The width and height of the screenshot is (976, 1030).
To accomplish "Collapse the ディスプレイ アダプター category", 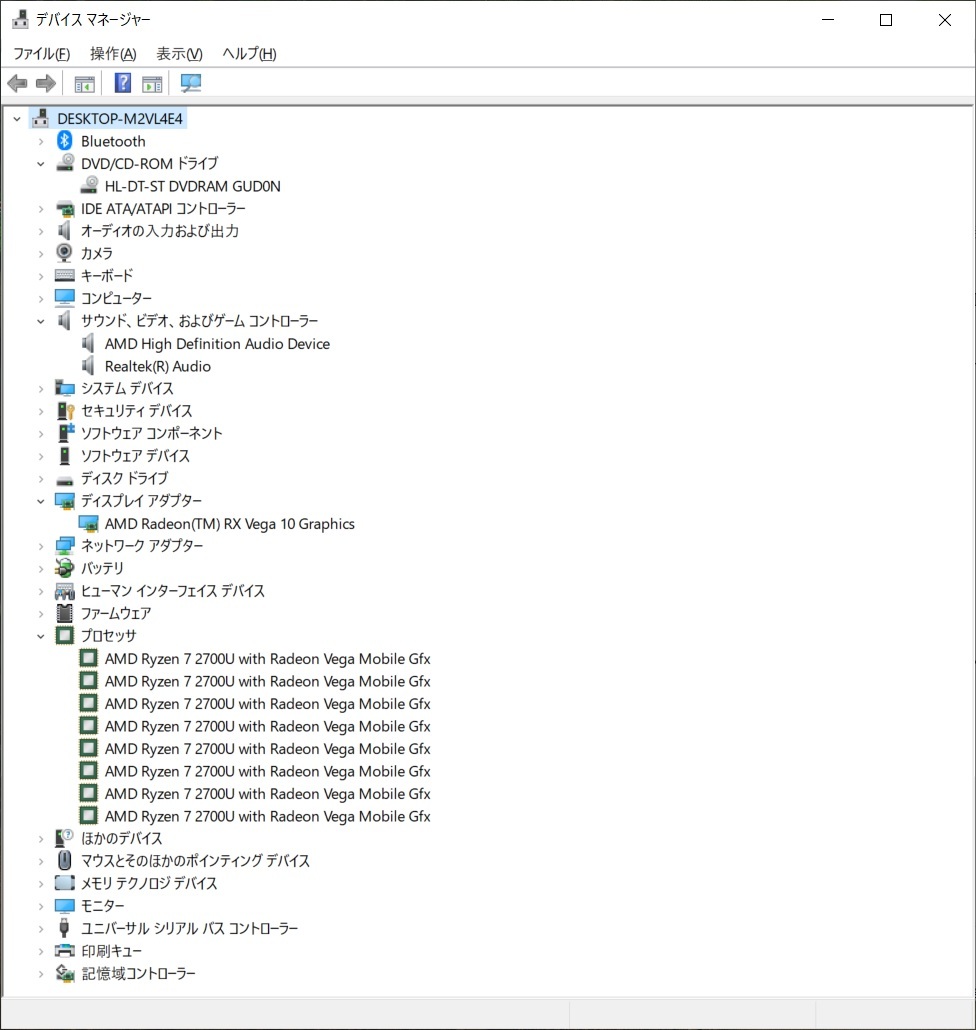I will point(41,501).
